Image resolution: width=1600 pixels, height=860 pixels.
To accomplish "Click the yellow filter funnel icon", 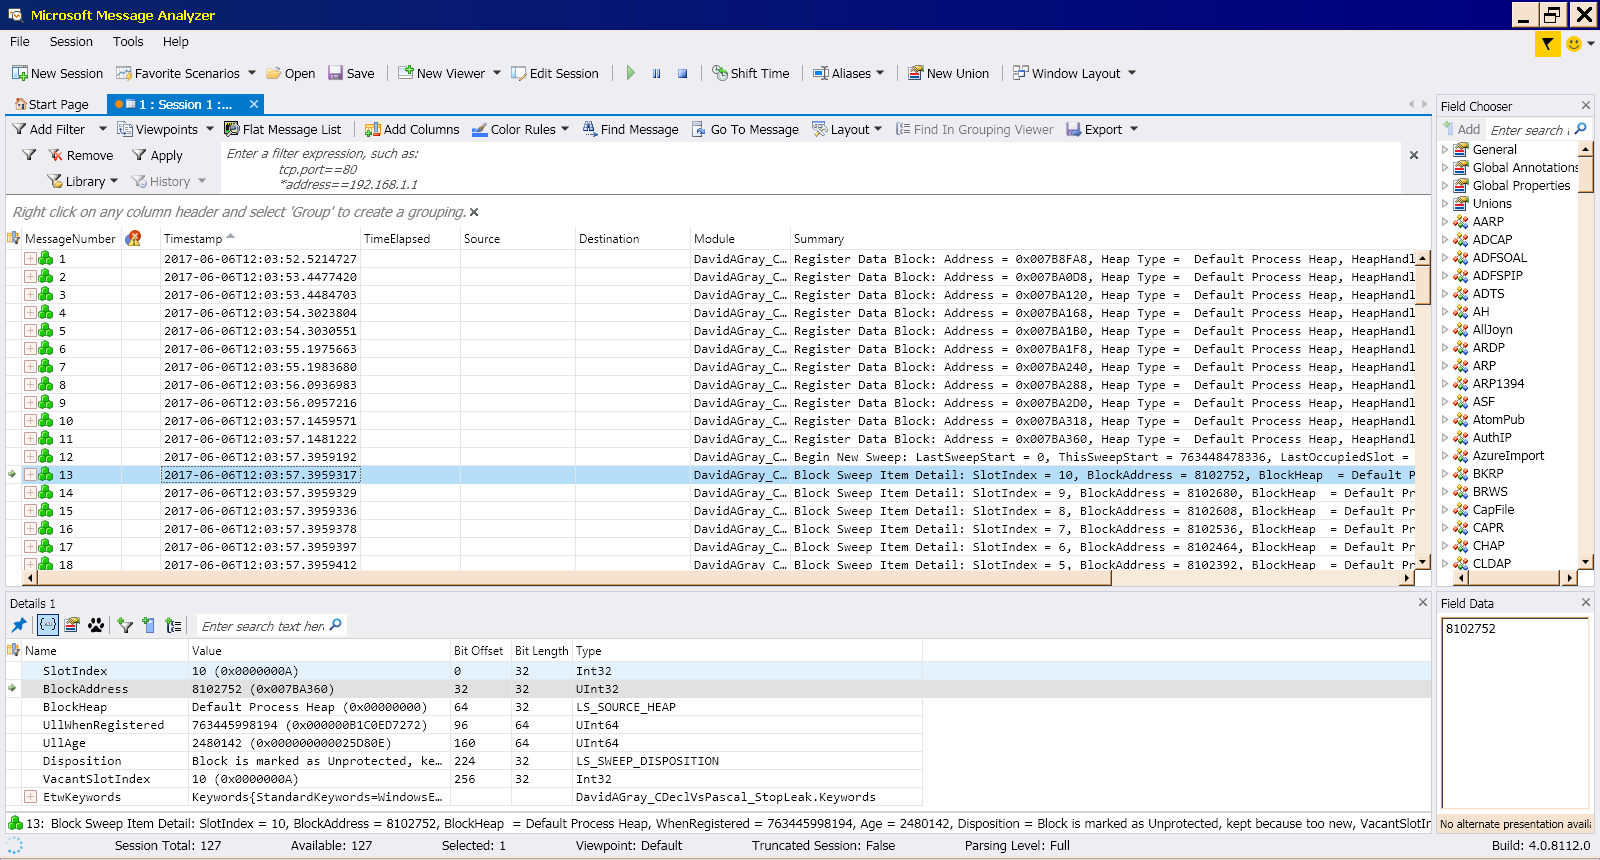I will pyautogui.click(x=1547, y=44).
